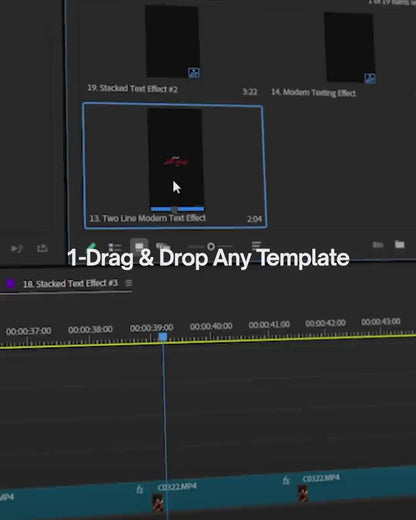The width and height of the screenshot is (416, 520).
Task: Click ruler at 00:00:43:00
Action: click(381, 322)
